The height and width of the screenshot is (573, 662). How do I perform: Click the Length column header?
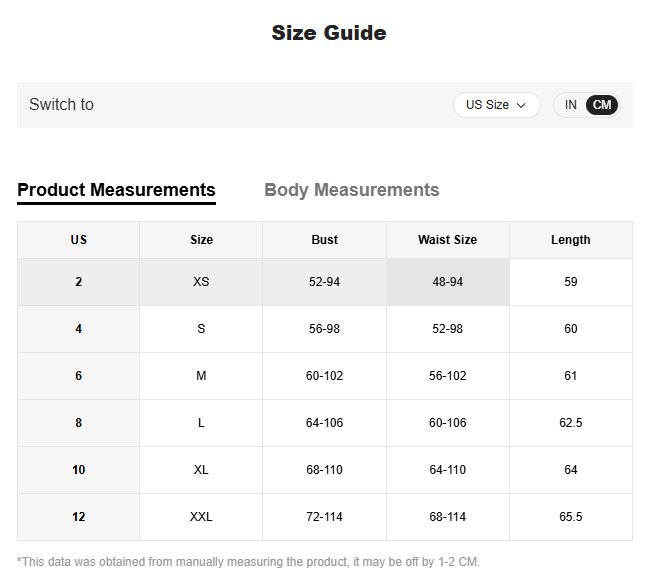click(571, 240)
